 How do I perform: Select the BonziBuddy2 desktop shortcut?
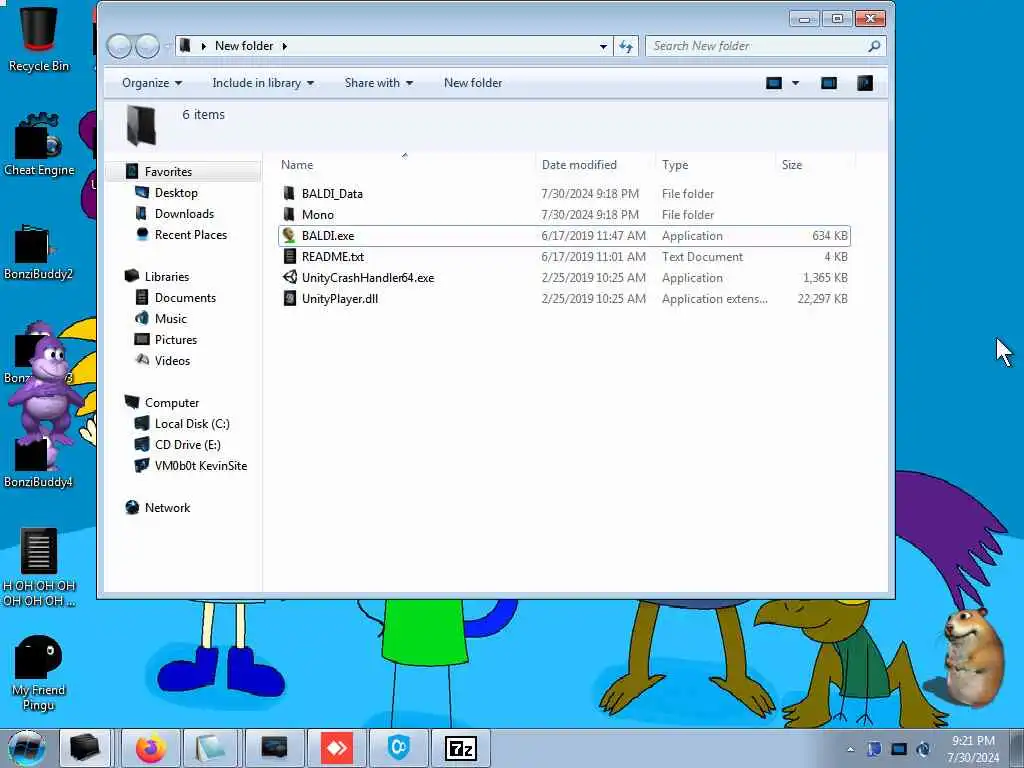tap(38, 252)
